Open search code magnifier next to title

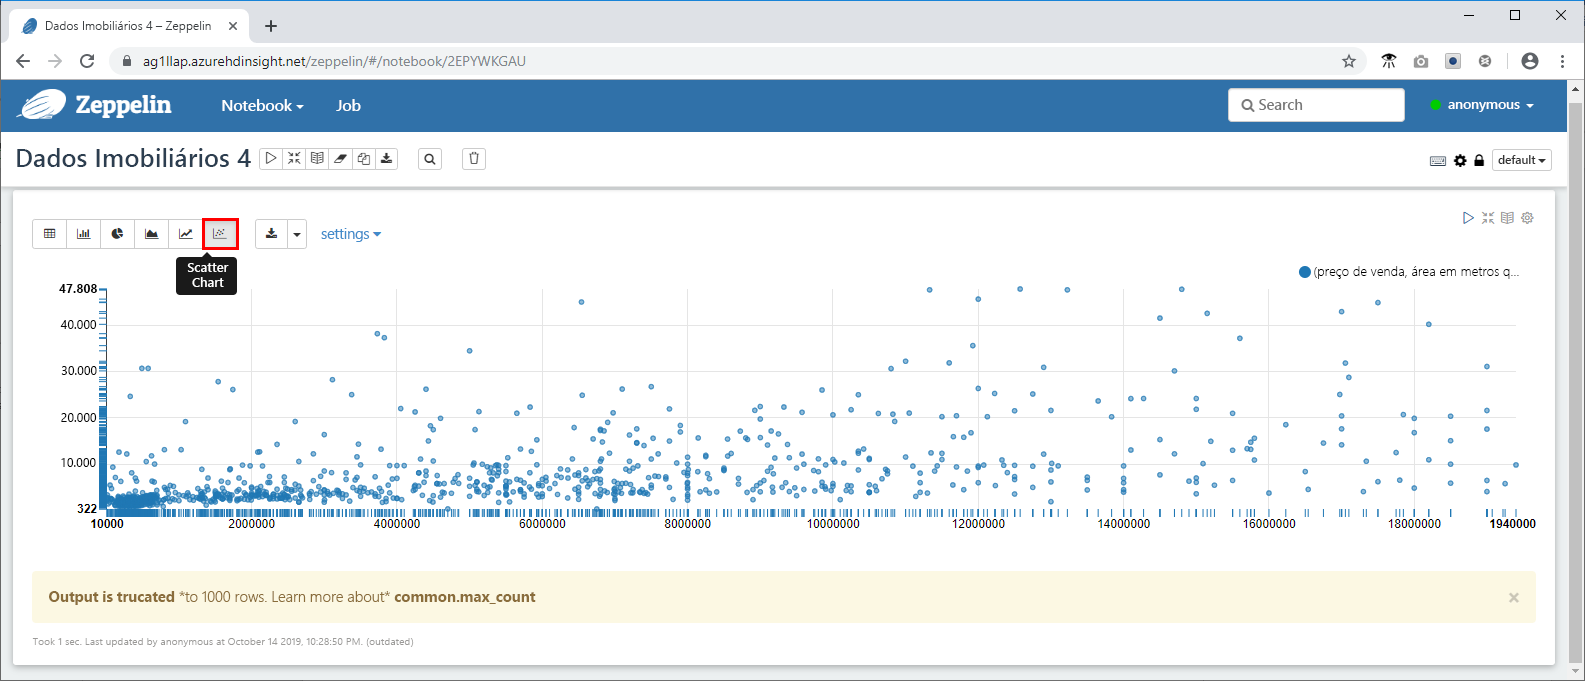(430, 158)
